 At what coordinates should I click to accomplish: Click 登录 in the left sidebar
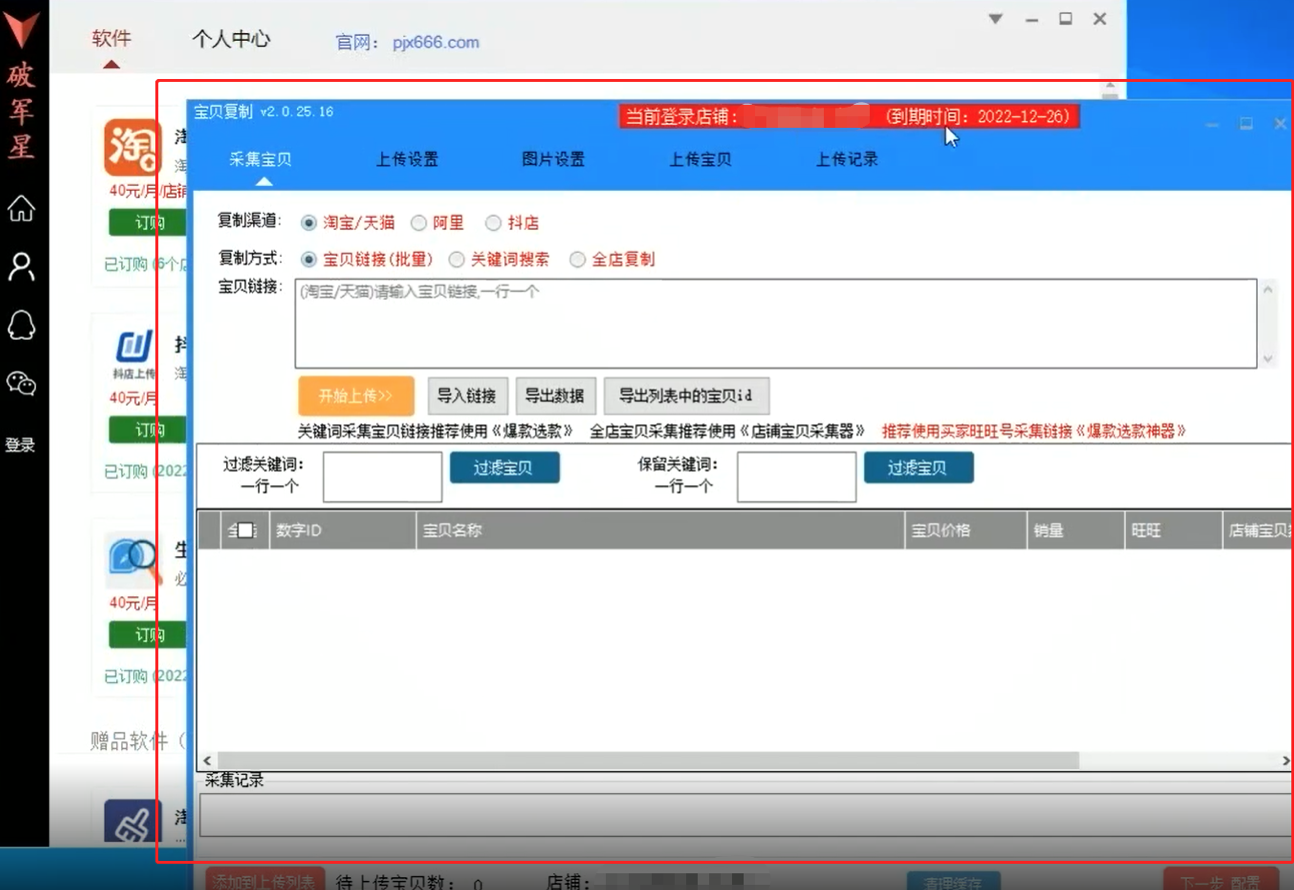coord(20,445)
